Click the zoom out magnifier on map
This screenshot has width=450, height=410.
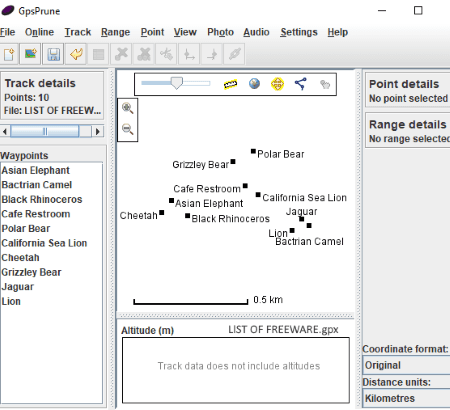coord(128,129)
